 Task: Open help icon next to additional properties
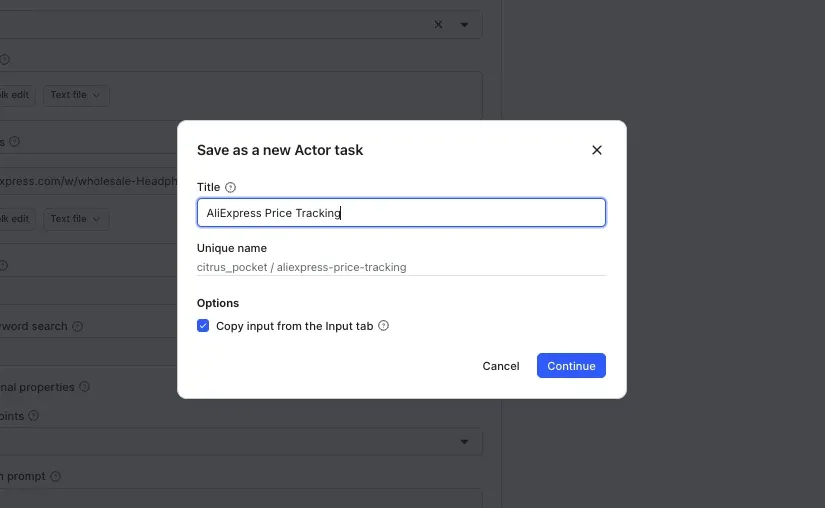click(84, 387)
